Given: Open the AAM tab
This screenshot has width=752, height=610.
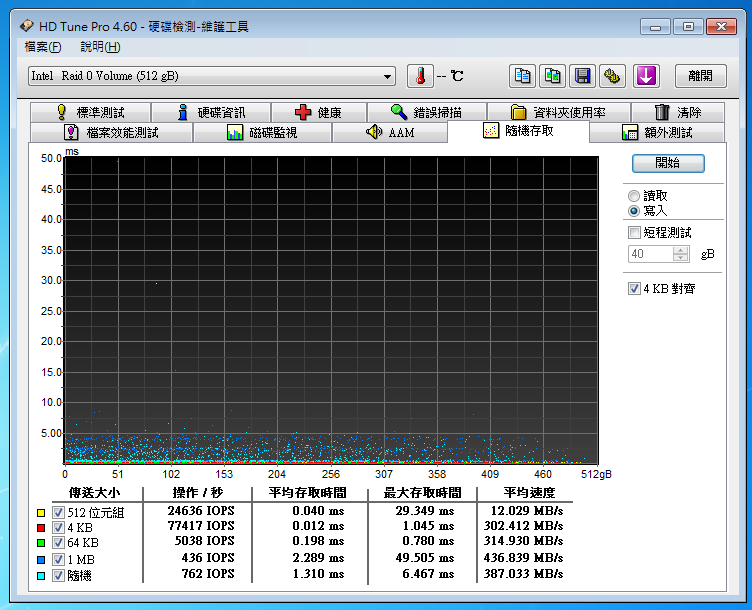Looking at the screenshot, I should click(x=390, y=132).
